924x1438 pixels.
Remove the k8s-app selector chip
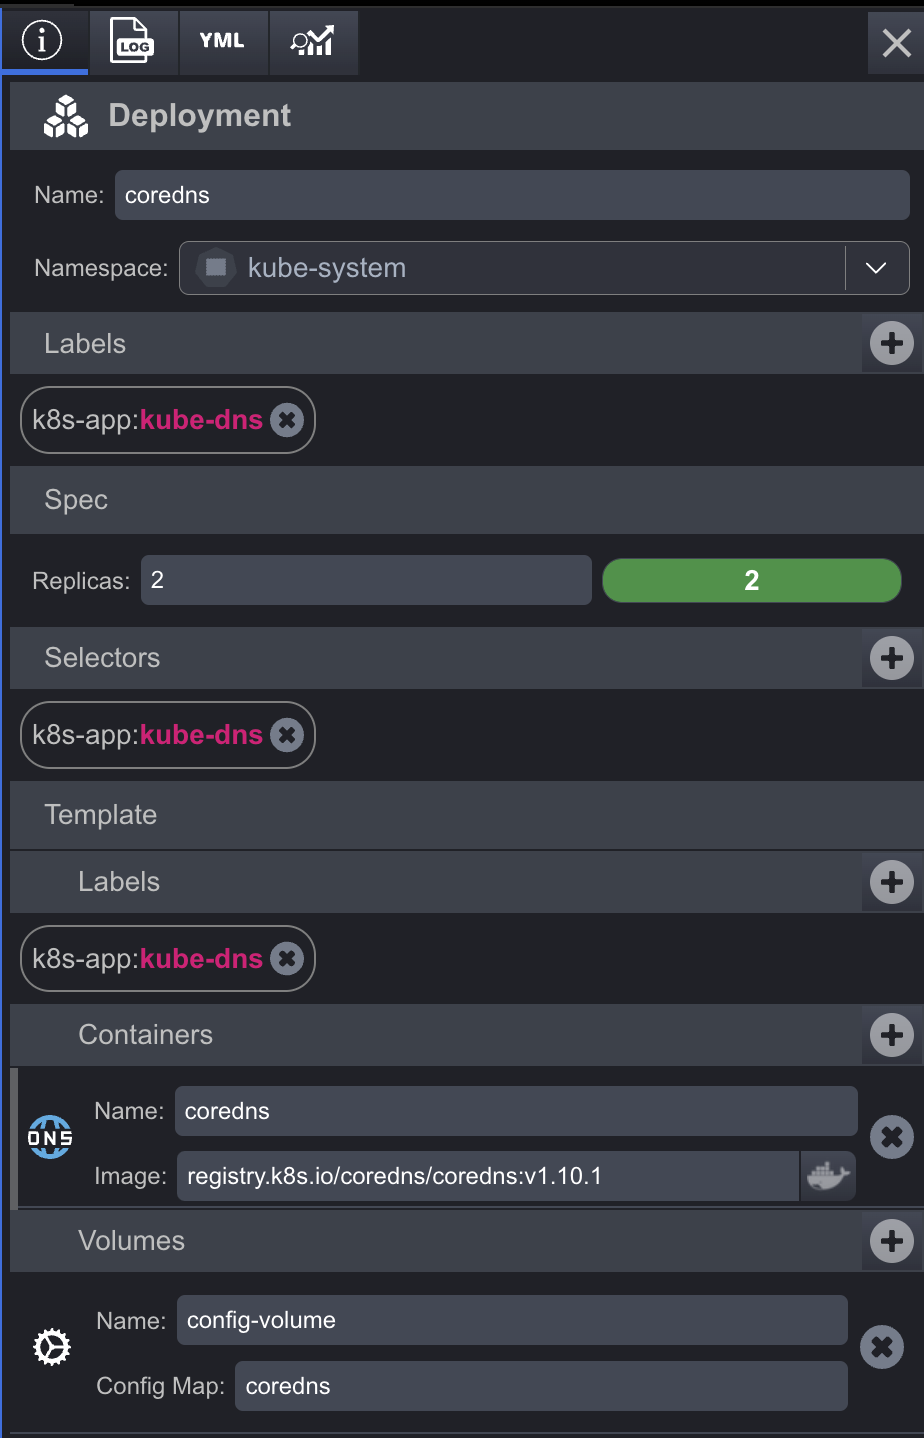pos(287,735)
